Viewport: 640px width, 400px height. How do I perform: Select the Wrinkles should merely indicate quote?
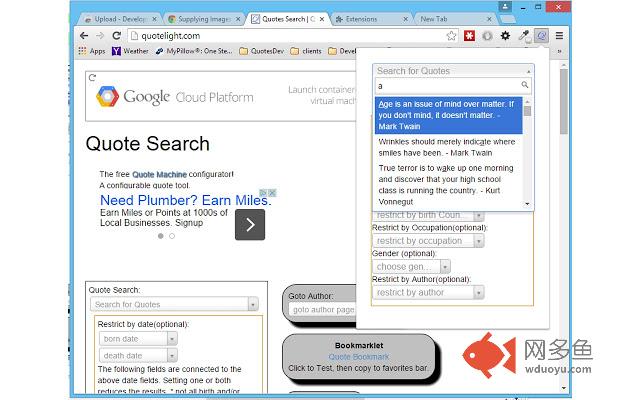pos(449,147)
